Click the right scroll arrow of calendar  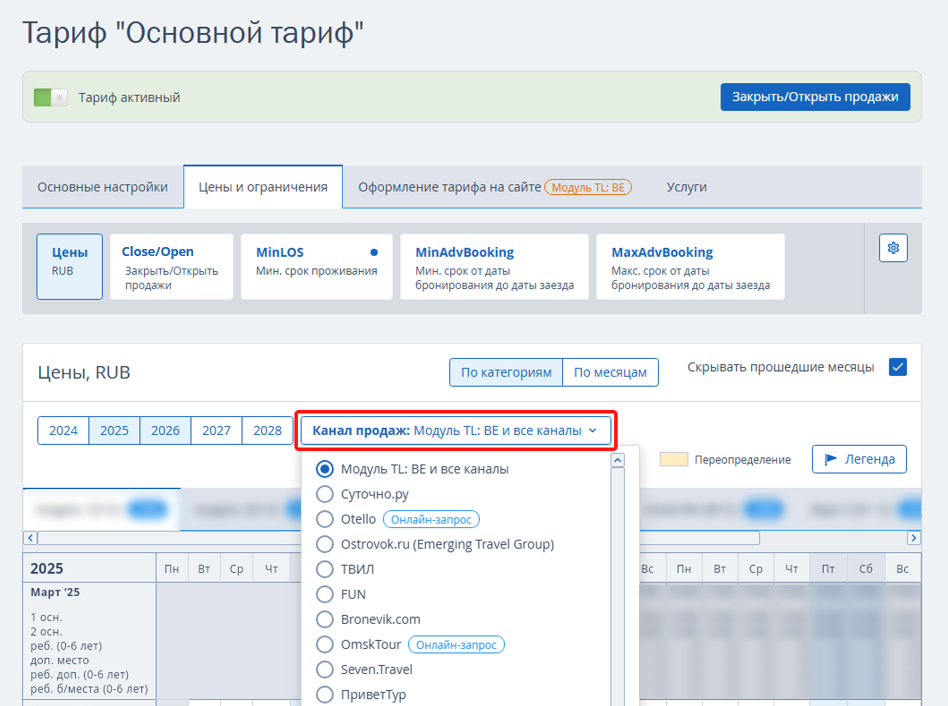pos(913,538)
